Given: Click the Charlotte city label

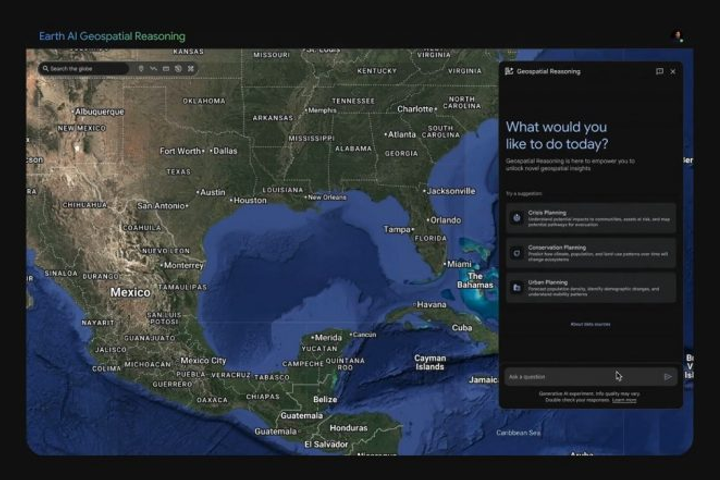Looking at the screenshot, I should click(416, 109).
